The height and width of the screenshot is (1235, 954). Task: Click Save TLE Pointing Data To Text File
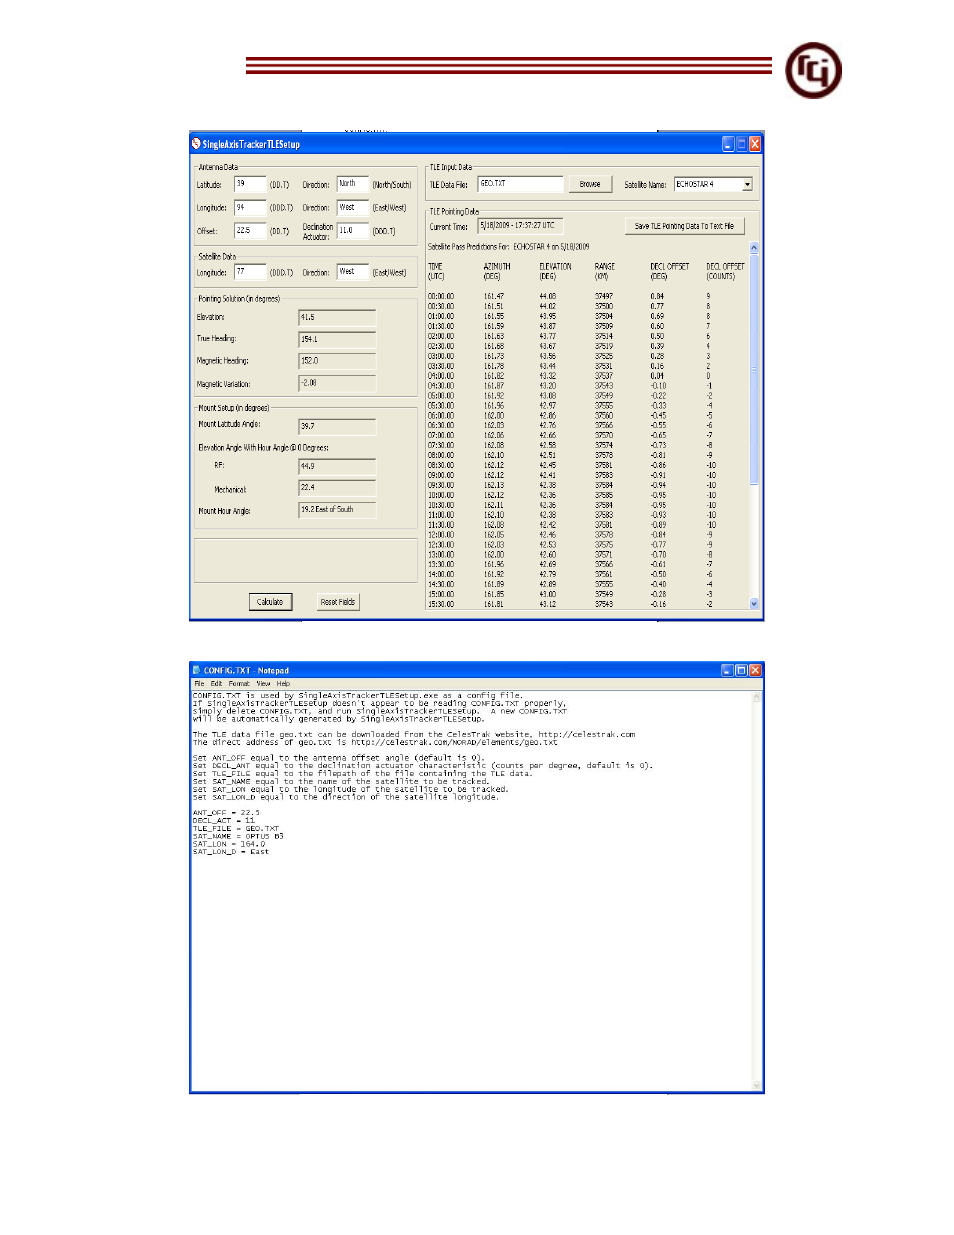pyautogui.click(x=684, y=226)
